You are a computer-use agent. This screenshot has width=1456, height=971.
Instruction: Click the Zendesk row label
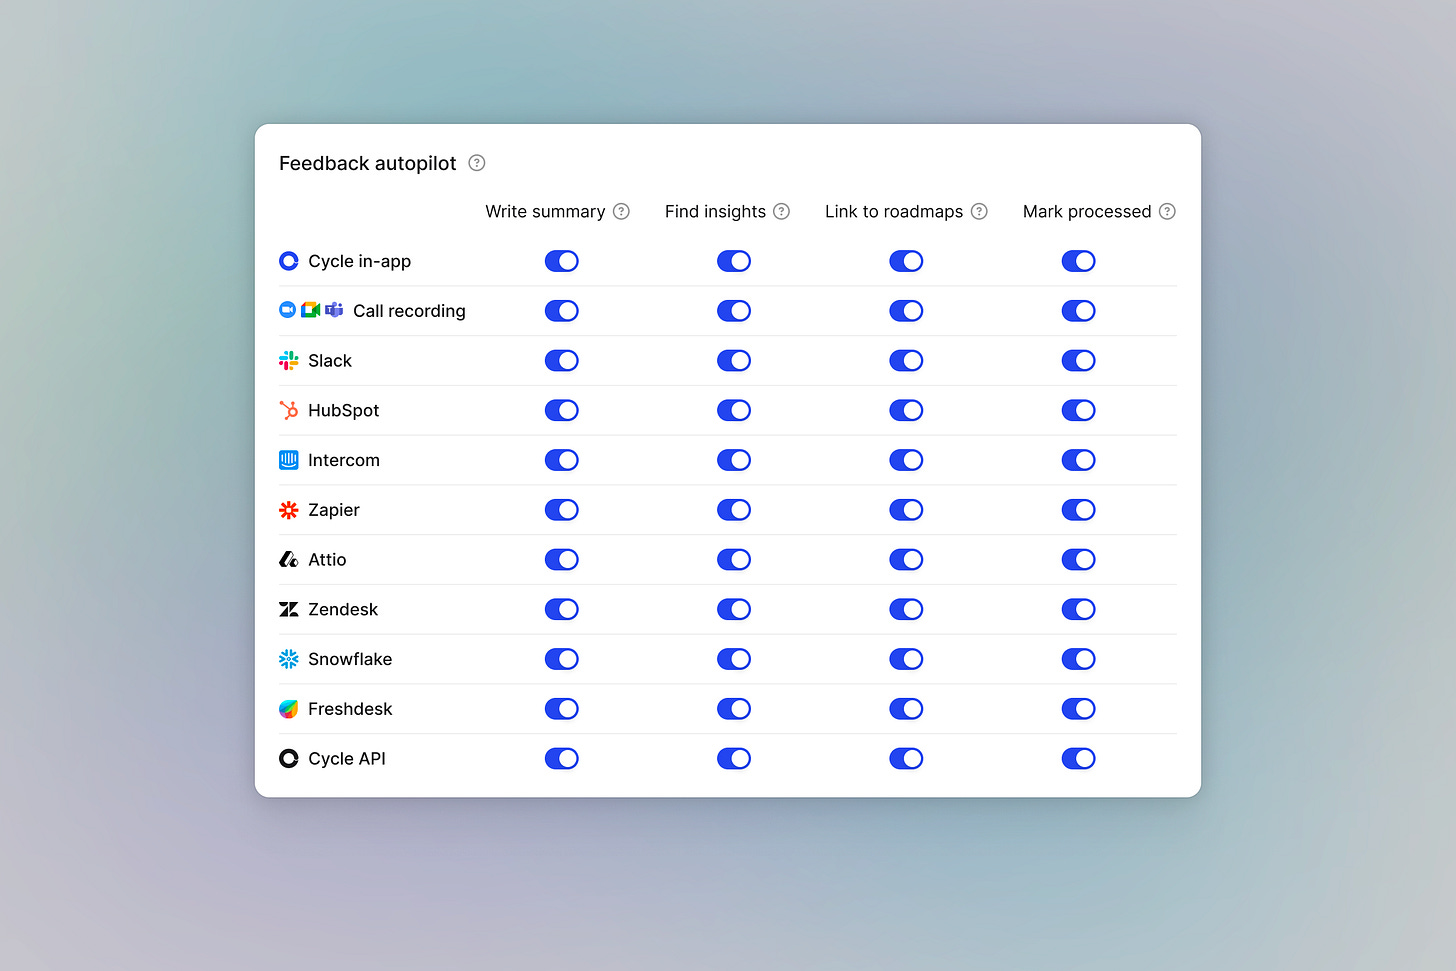coord(343,609)
